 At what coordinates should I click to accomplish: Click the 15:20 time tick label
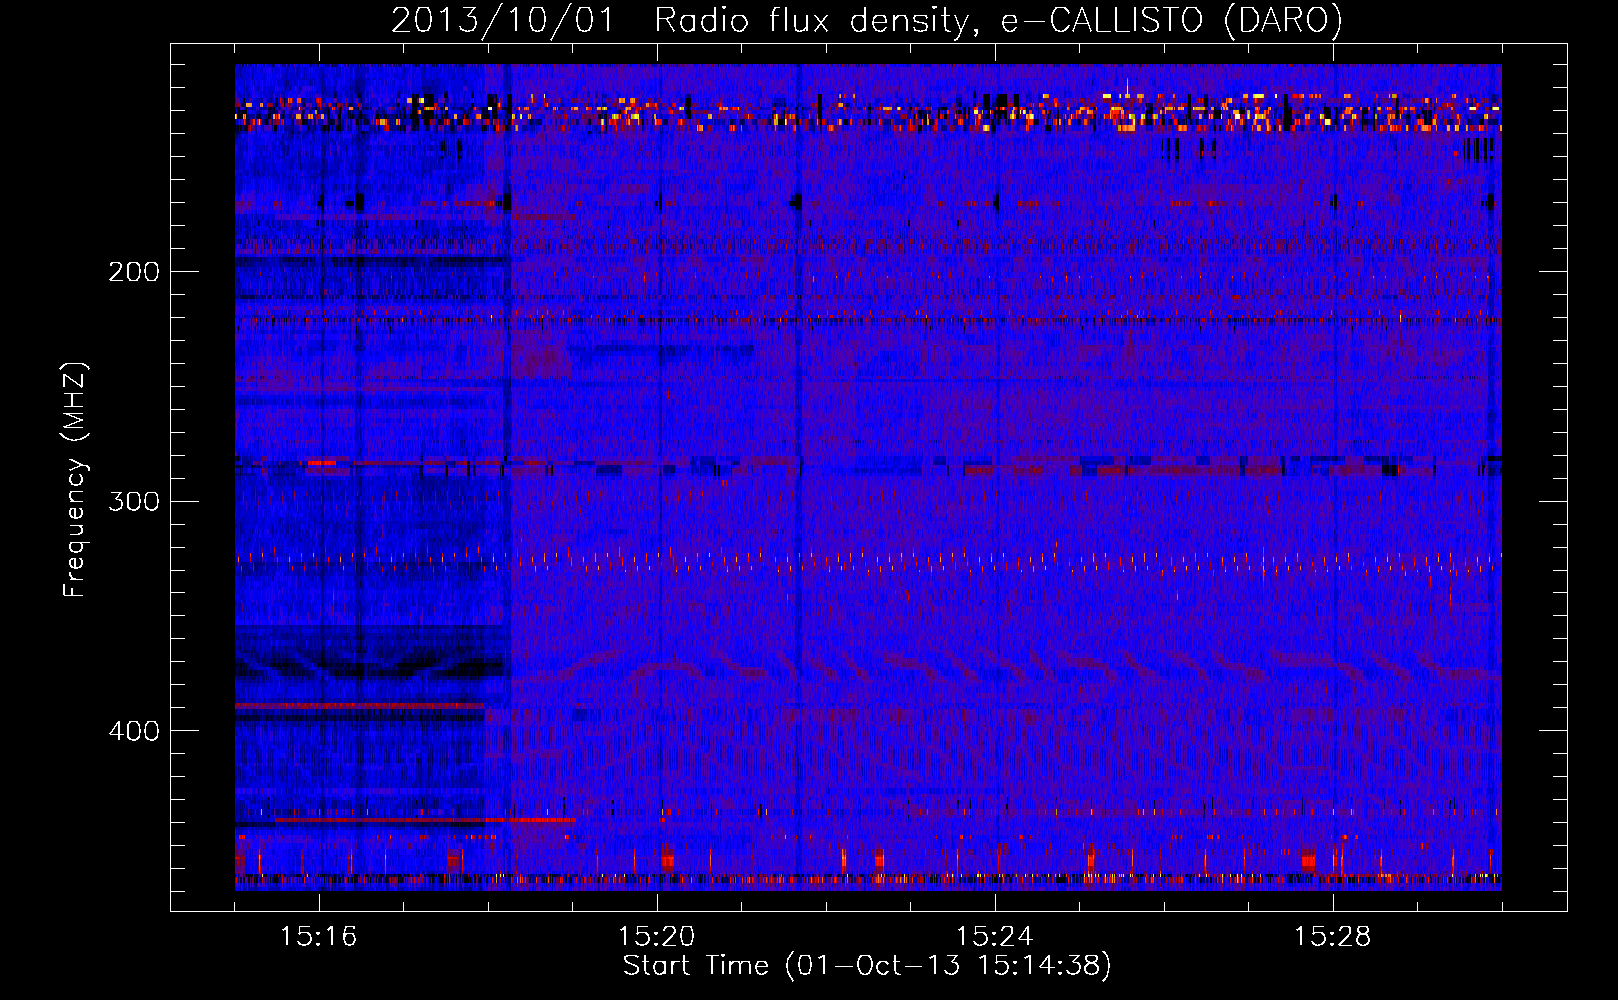click(x=657, y=937)
